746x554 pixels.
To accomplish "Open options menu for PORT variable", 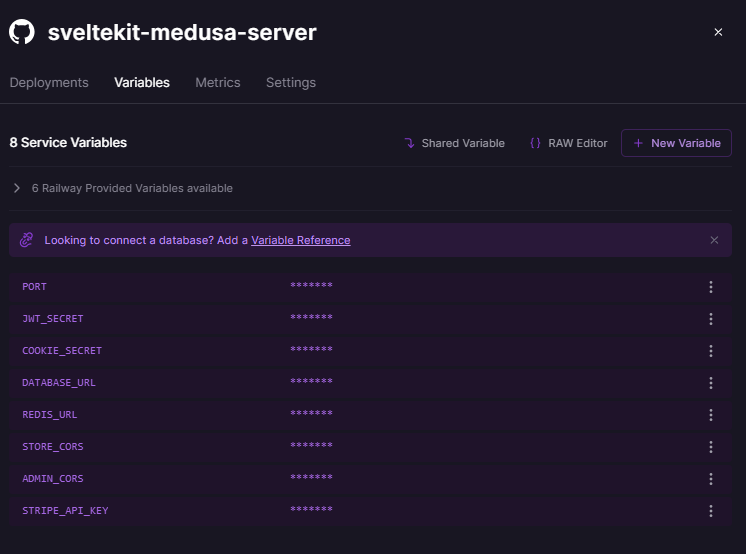I will coord(711,287).
